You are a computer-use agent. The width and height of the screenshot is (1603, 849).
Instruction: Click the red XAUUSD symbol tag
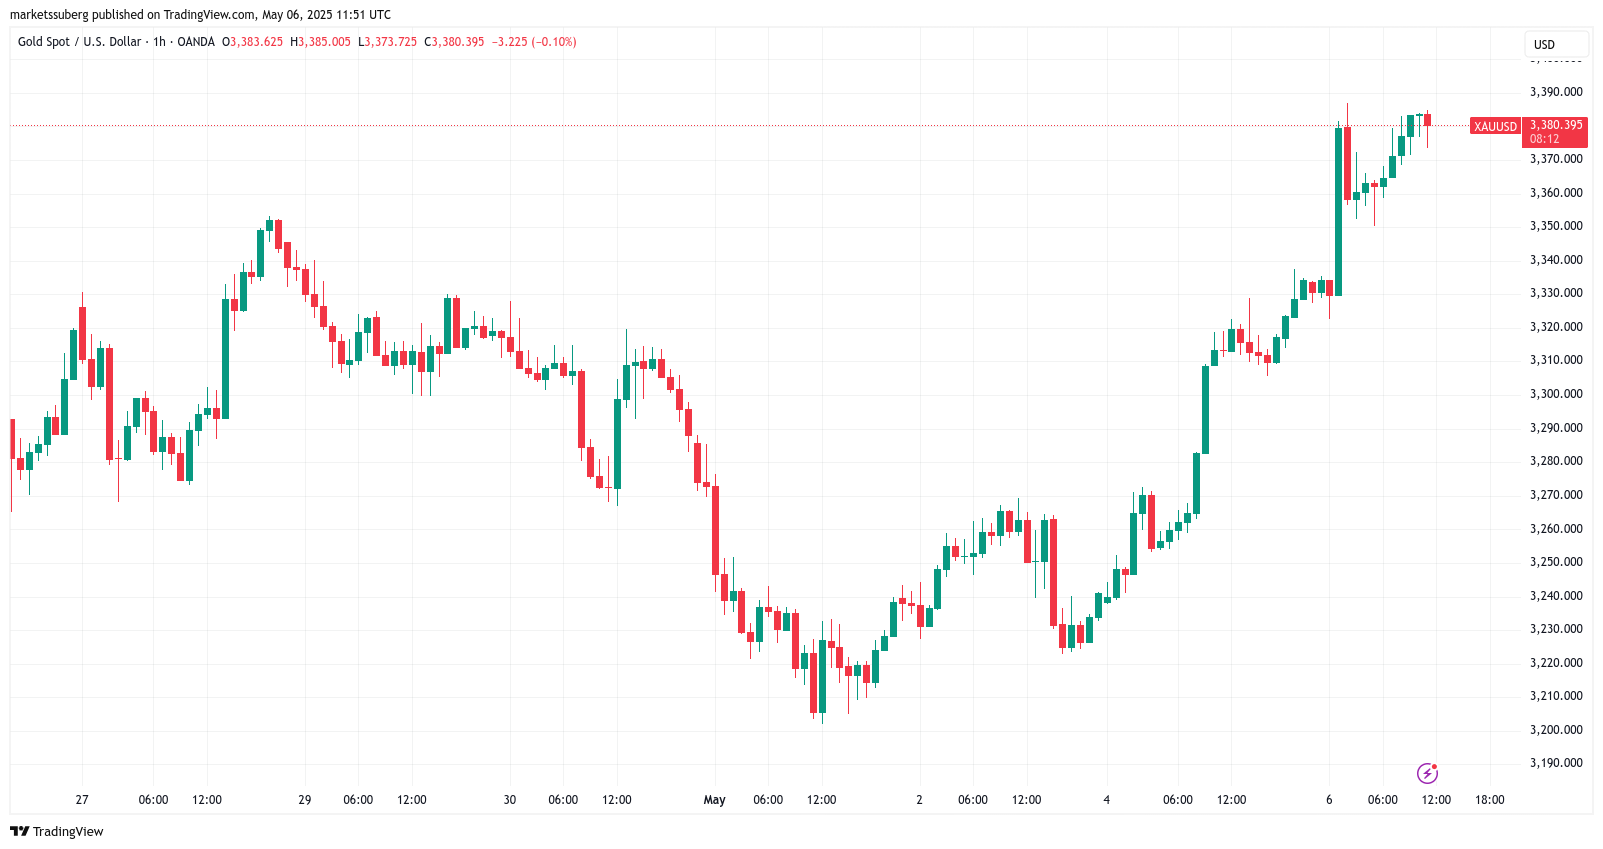pos(1495,126)
